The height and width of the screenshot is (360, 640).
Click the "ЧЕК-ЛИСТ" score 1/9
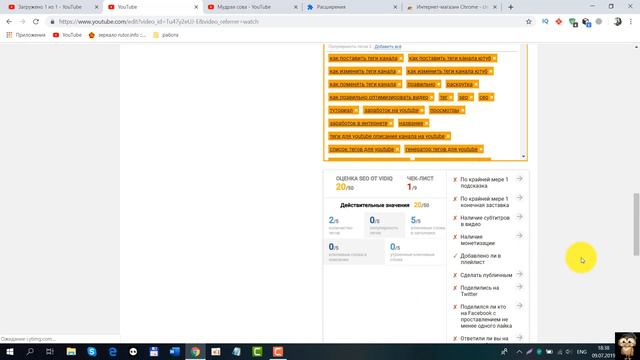412,187
